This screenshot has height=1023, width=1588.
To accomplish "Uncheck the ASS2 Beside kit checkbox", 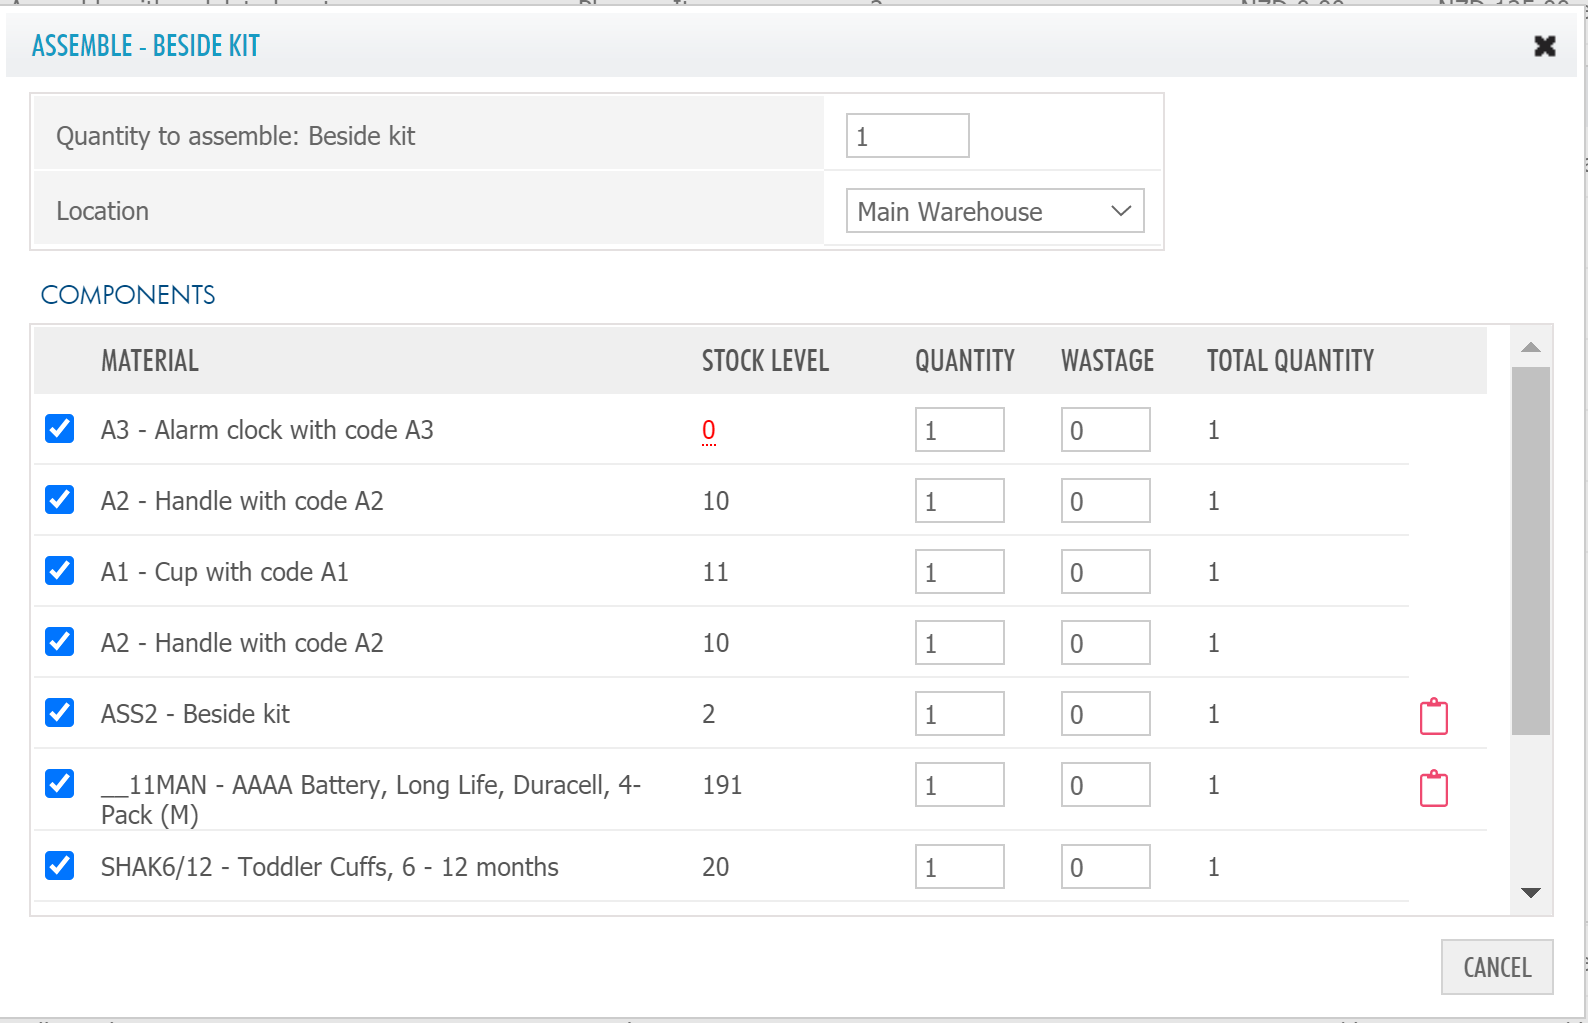I will click(x=60, y=713).
